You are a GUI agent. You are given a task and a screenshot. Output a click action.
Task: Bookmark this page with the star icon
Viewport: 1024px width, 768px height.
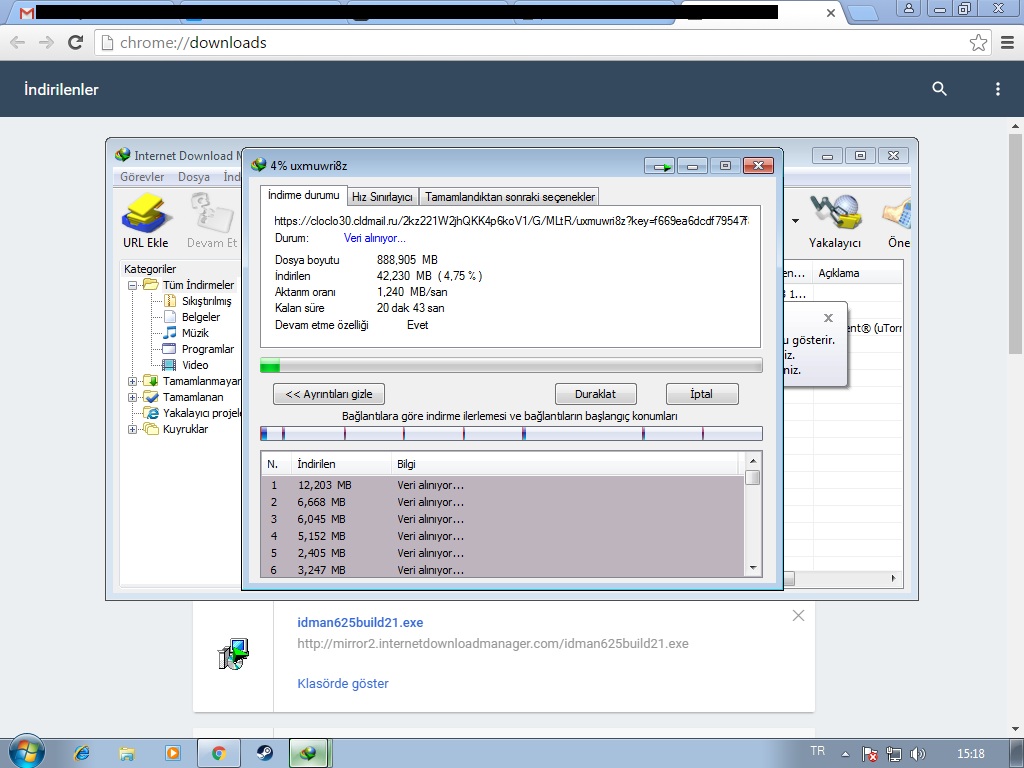coord(978,43)
